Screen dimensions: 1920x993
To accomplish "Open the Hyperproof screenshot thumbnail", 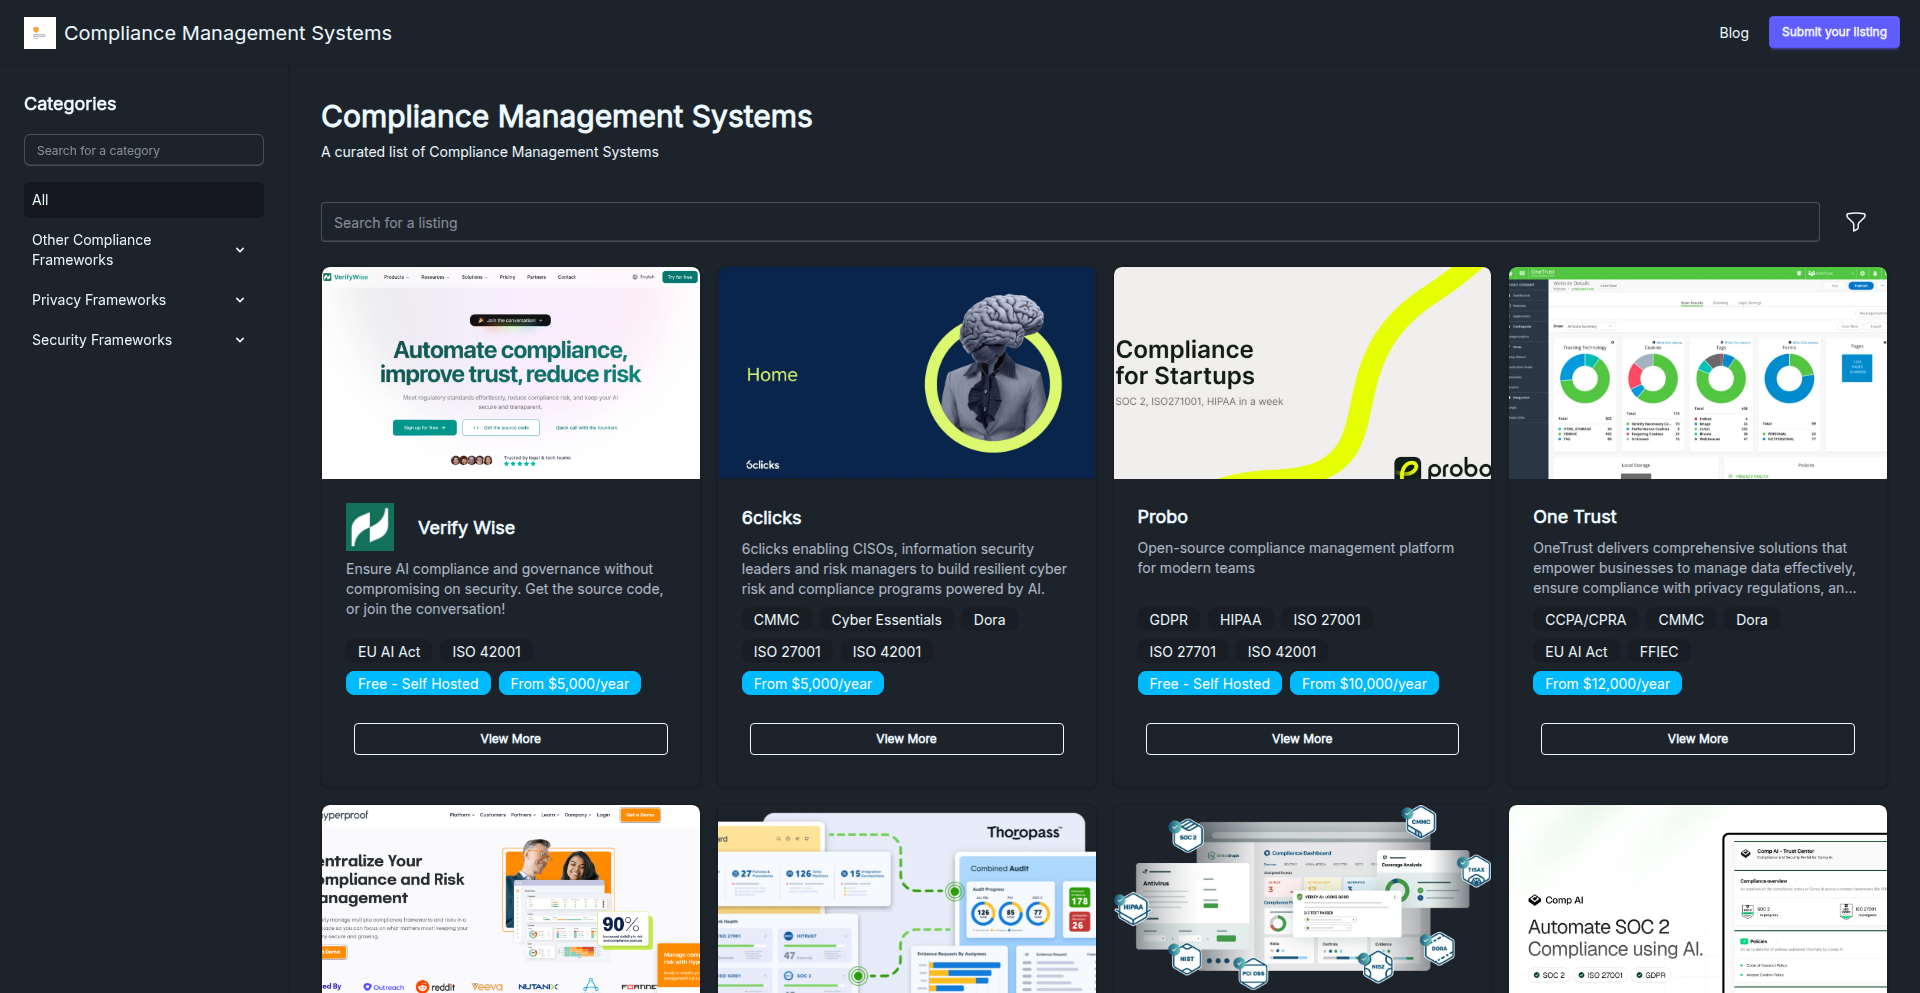I will 511,899.
